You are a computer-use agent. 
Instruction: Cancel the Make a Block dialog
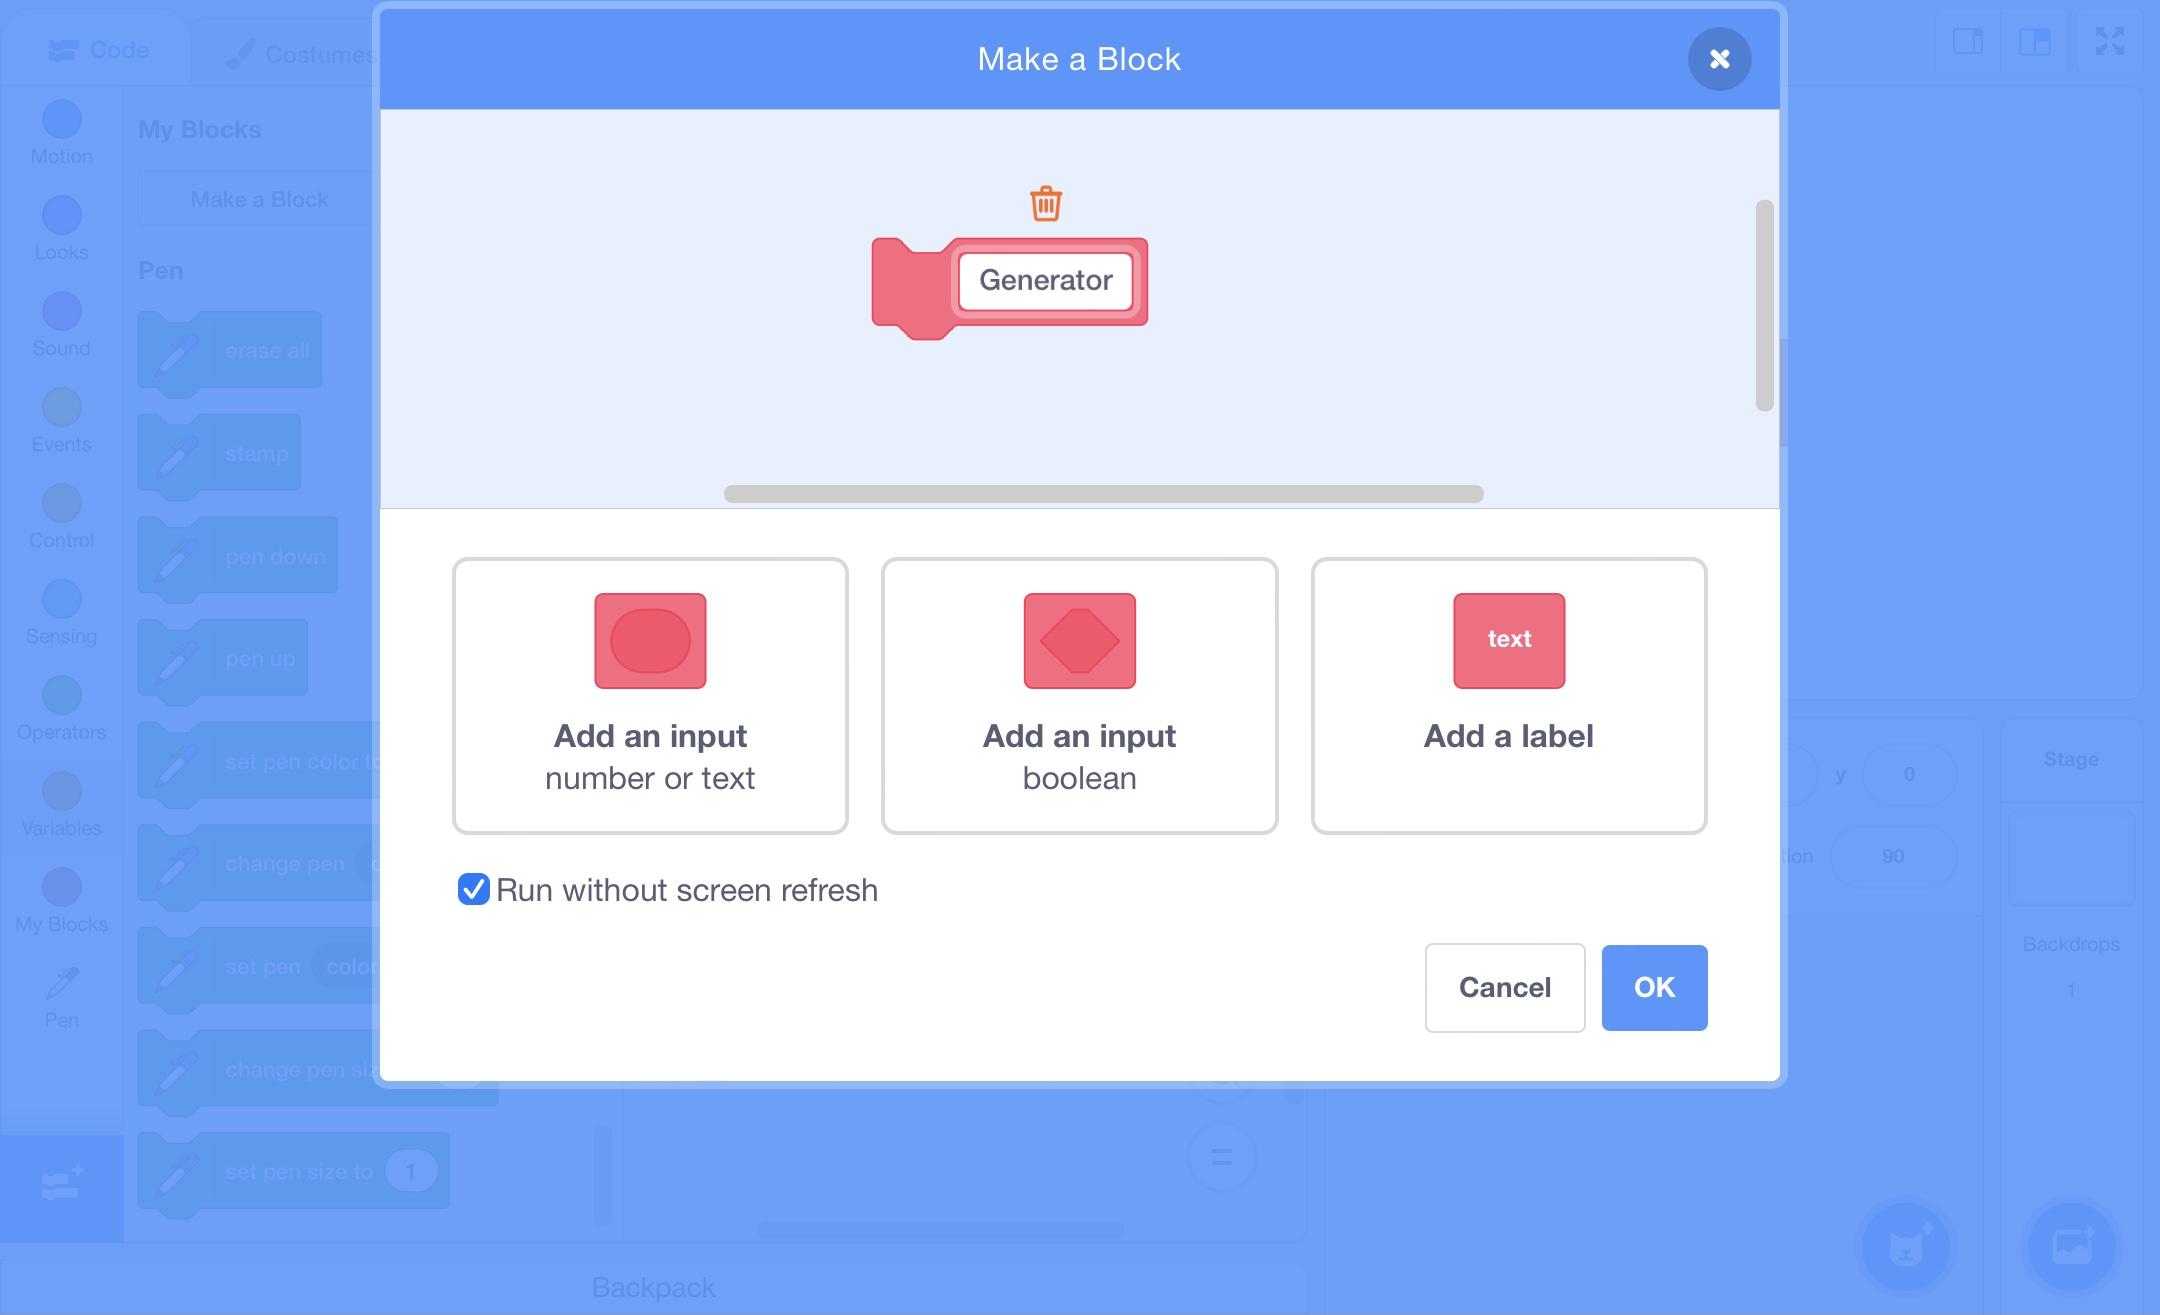pyautogui.click(x=1504, y=987)
